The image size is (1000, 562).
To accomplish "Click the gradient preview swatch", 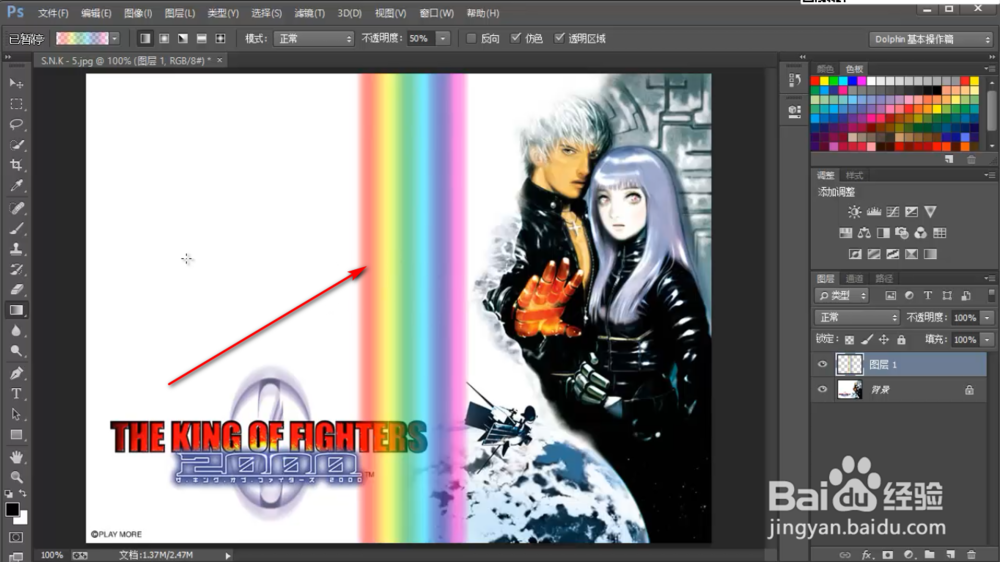I will [82, 38].
